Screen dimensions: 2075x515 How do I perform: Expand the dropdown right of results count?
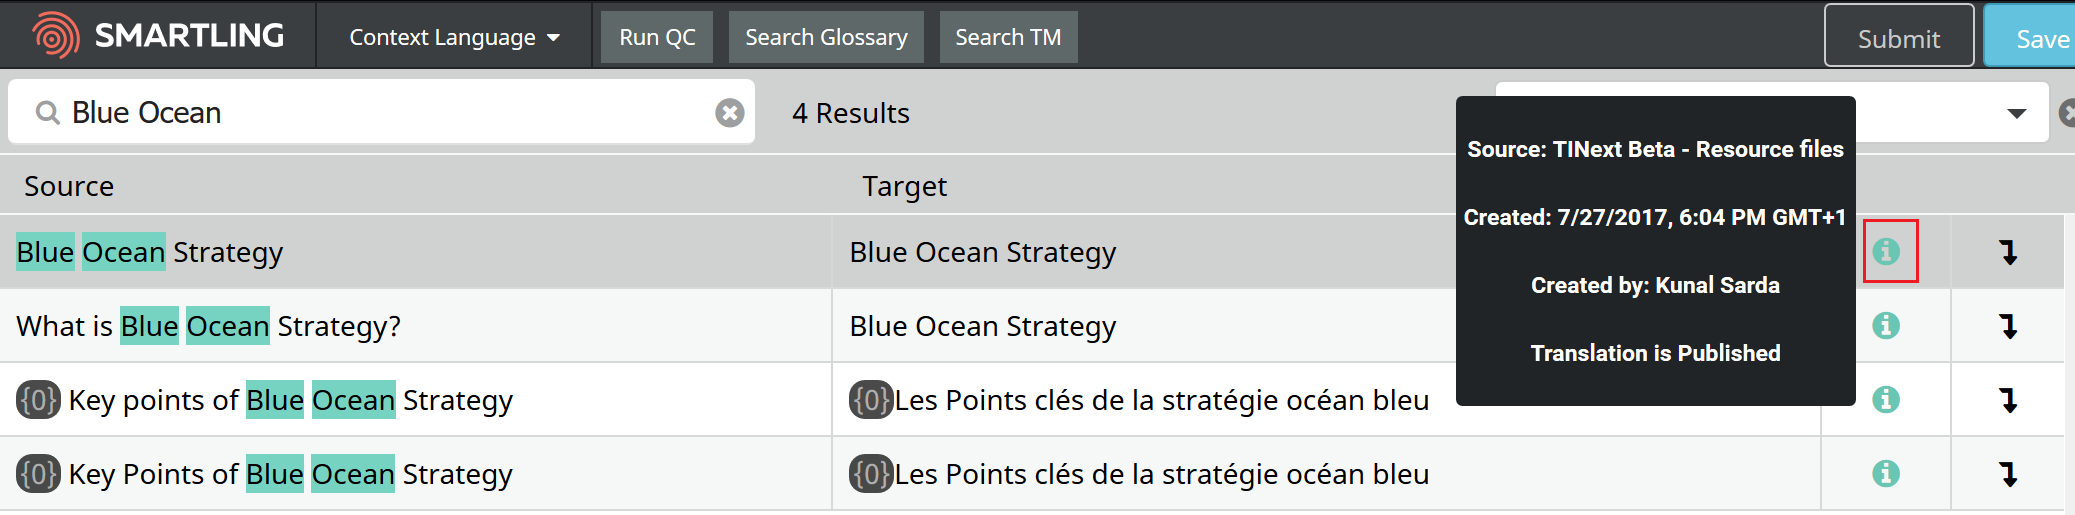click(x=2017, y=113)
